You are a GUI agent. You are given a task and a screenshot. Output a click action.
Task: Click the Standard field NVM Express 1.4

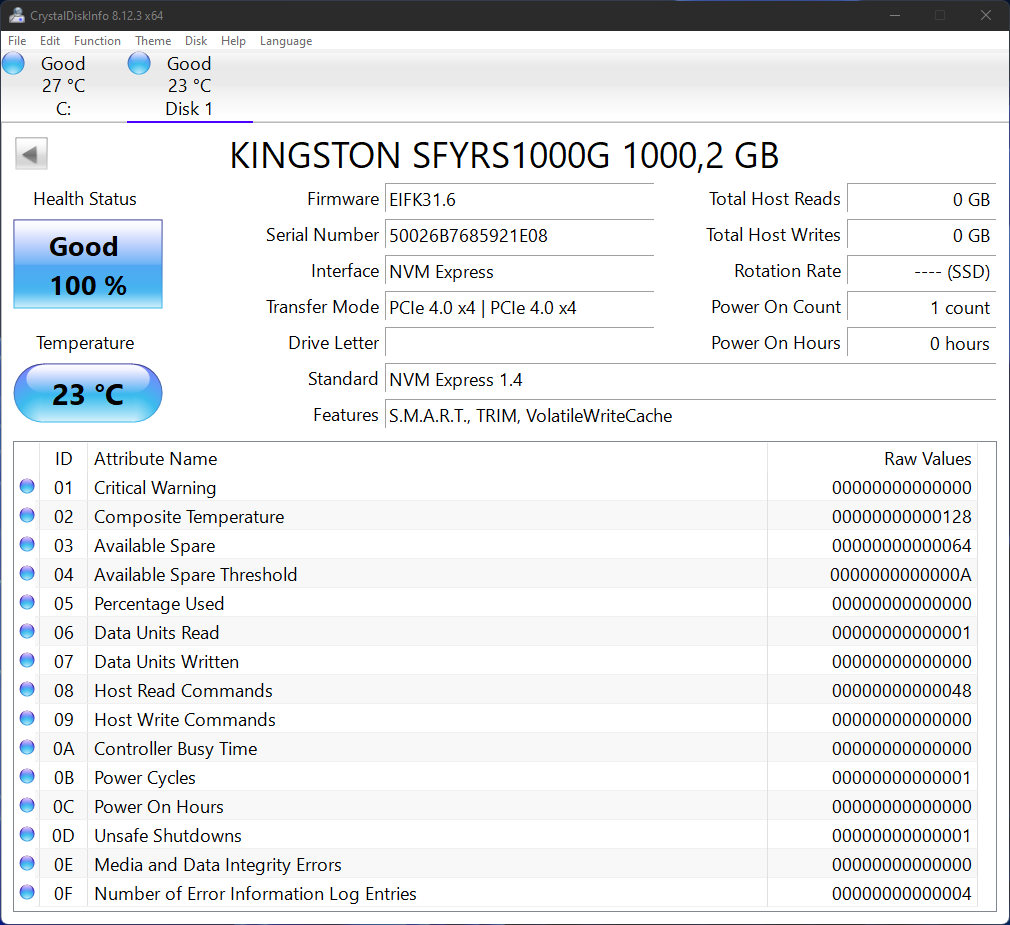(x=691, y=379)
